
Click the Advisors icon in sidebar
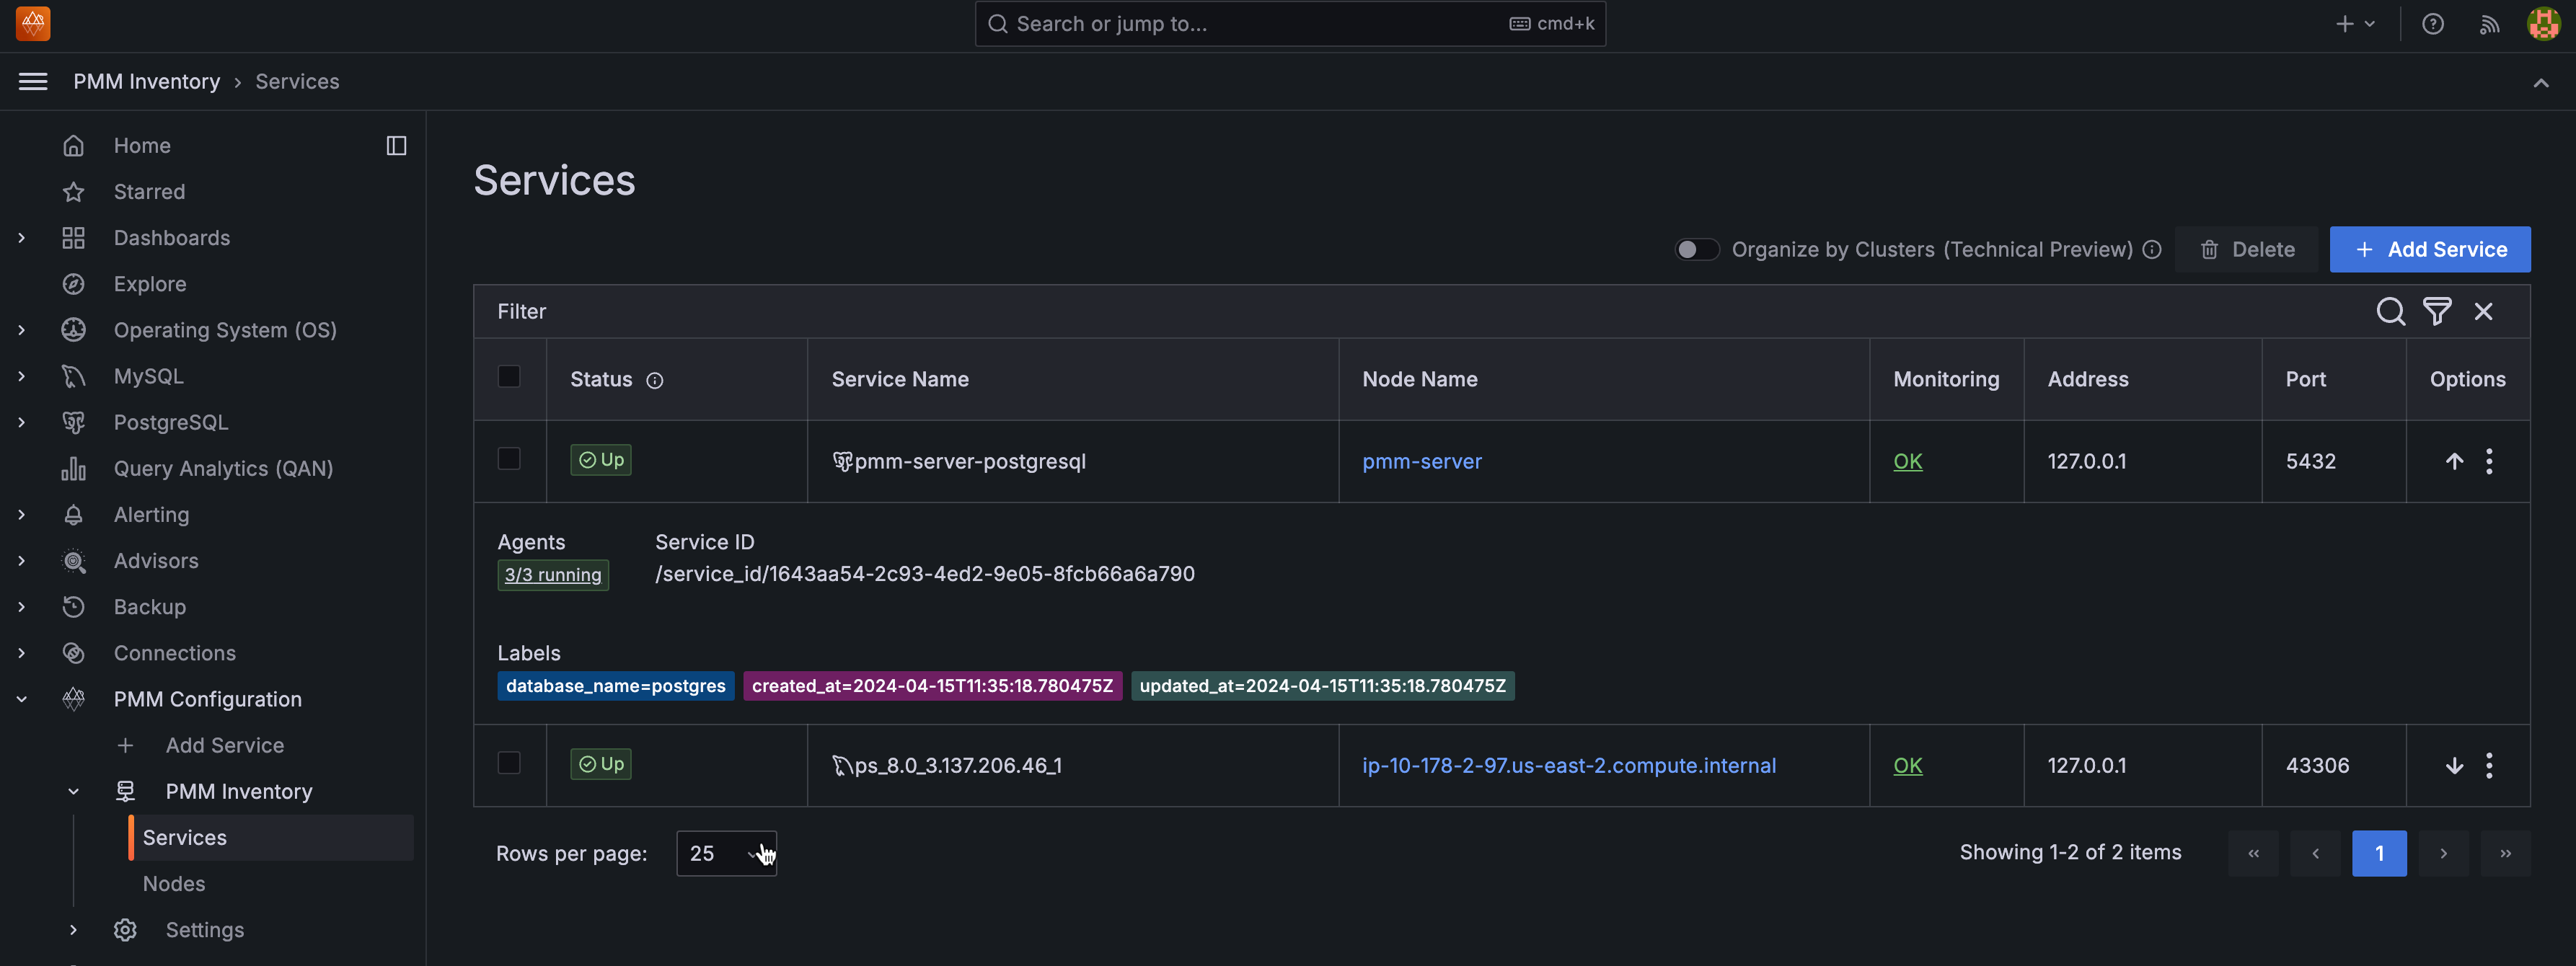(x=73, y=560)
